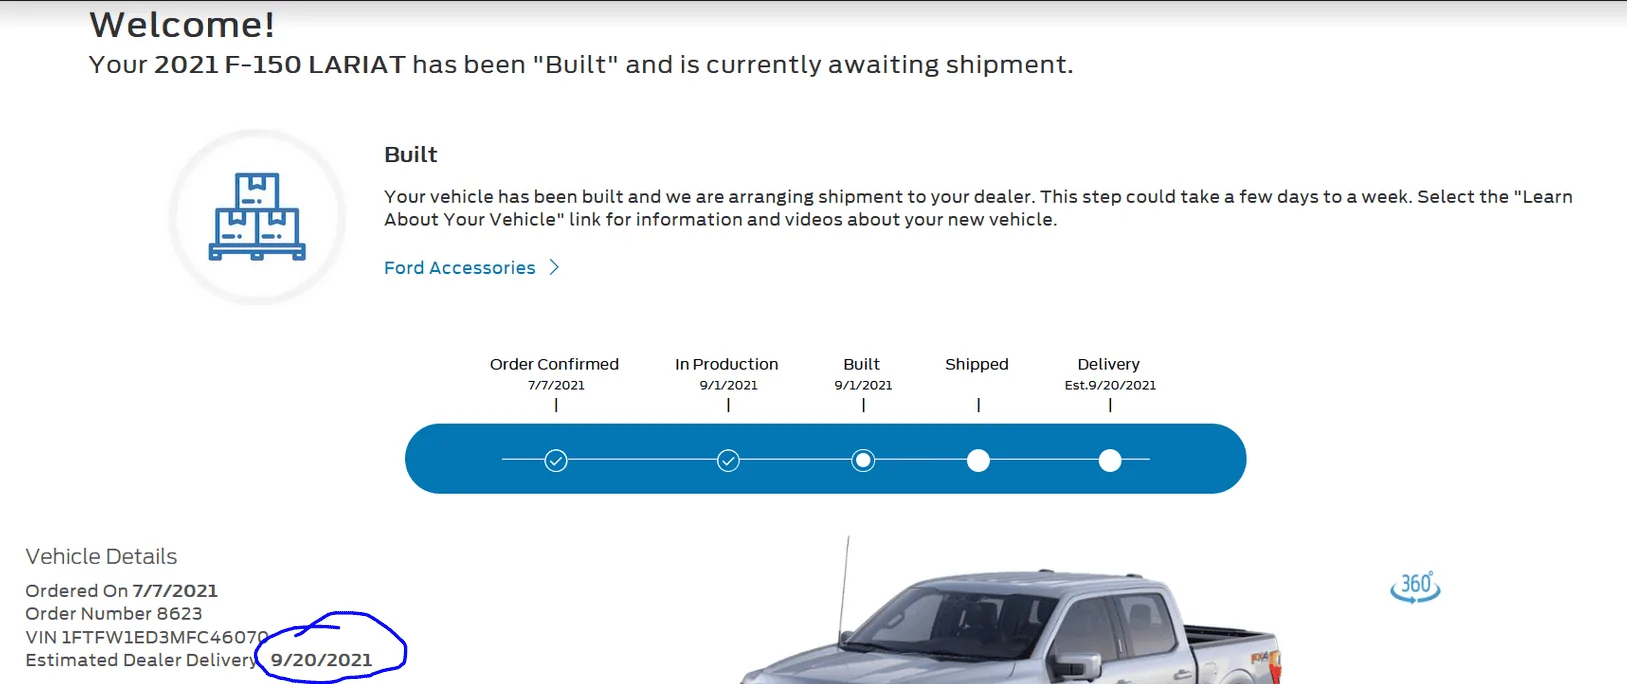Open the Ford Accessories link

tap(460, 268)
